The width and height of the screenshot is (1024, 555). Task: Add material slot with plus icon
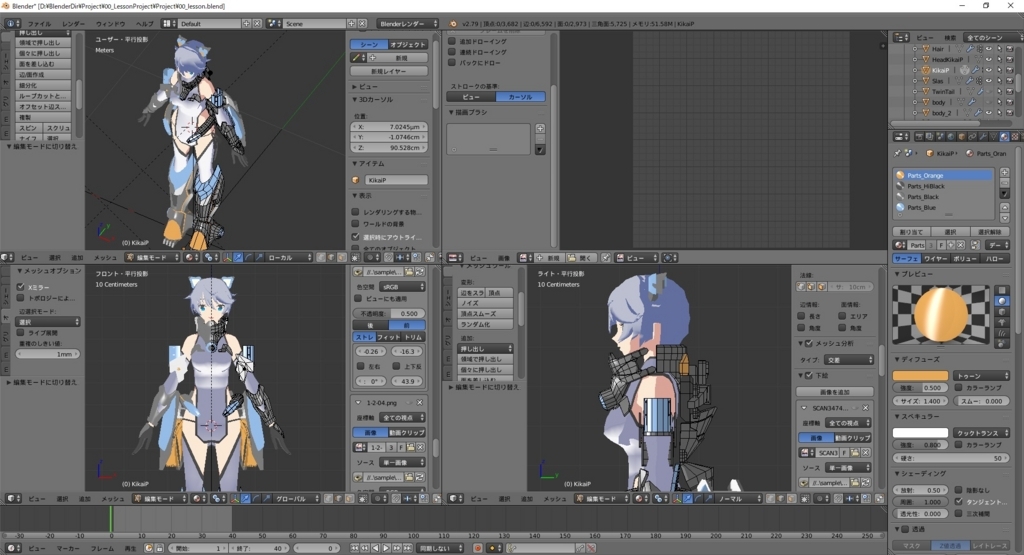[x=1004, y=172]
